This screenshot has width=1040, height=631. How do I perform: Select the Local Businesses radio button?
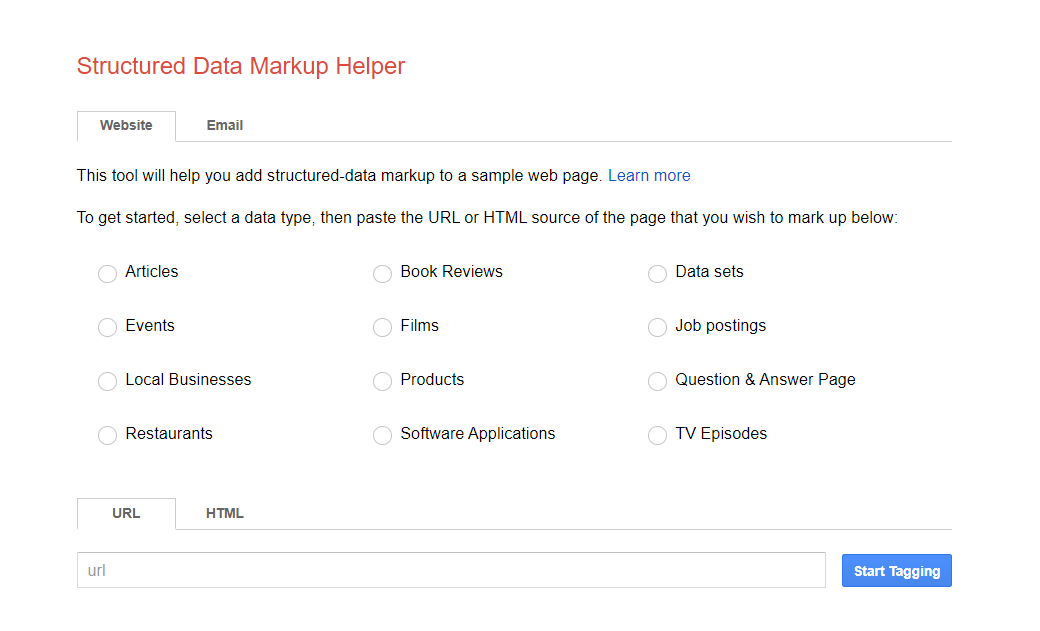click(x=108, y=381)
